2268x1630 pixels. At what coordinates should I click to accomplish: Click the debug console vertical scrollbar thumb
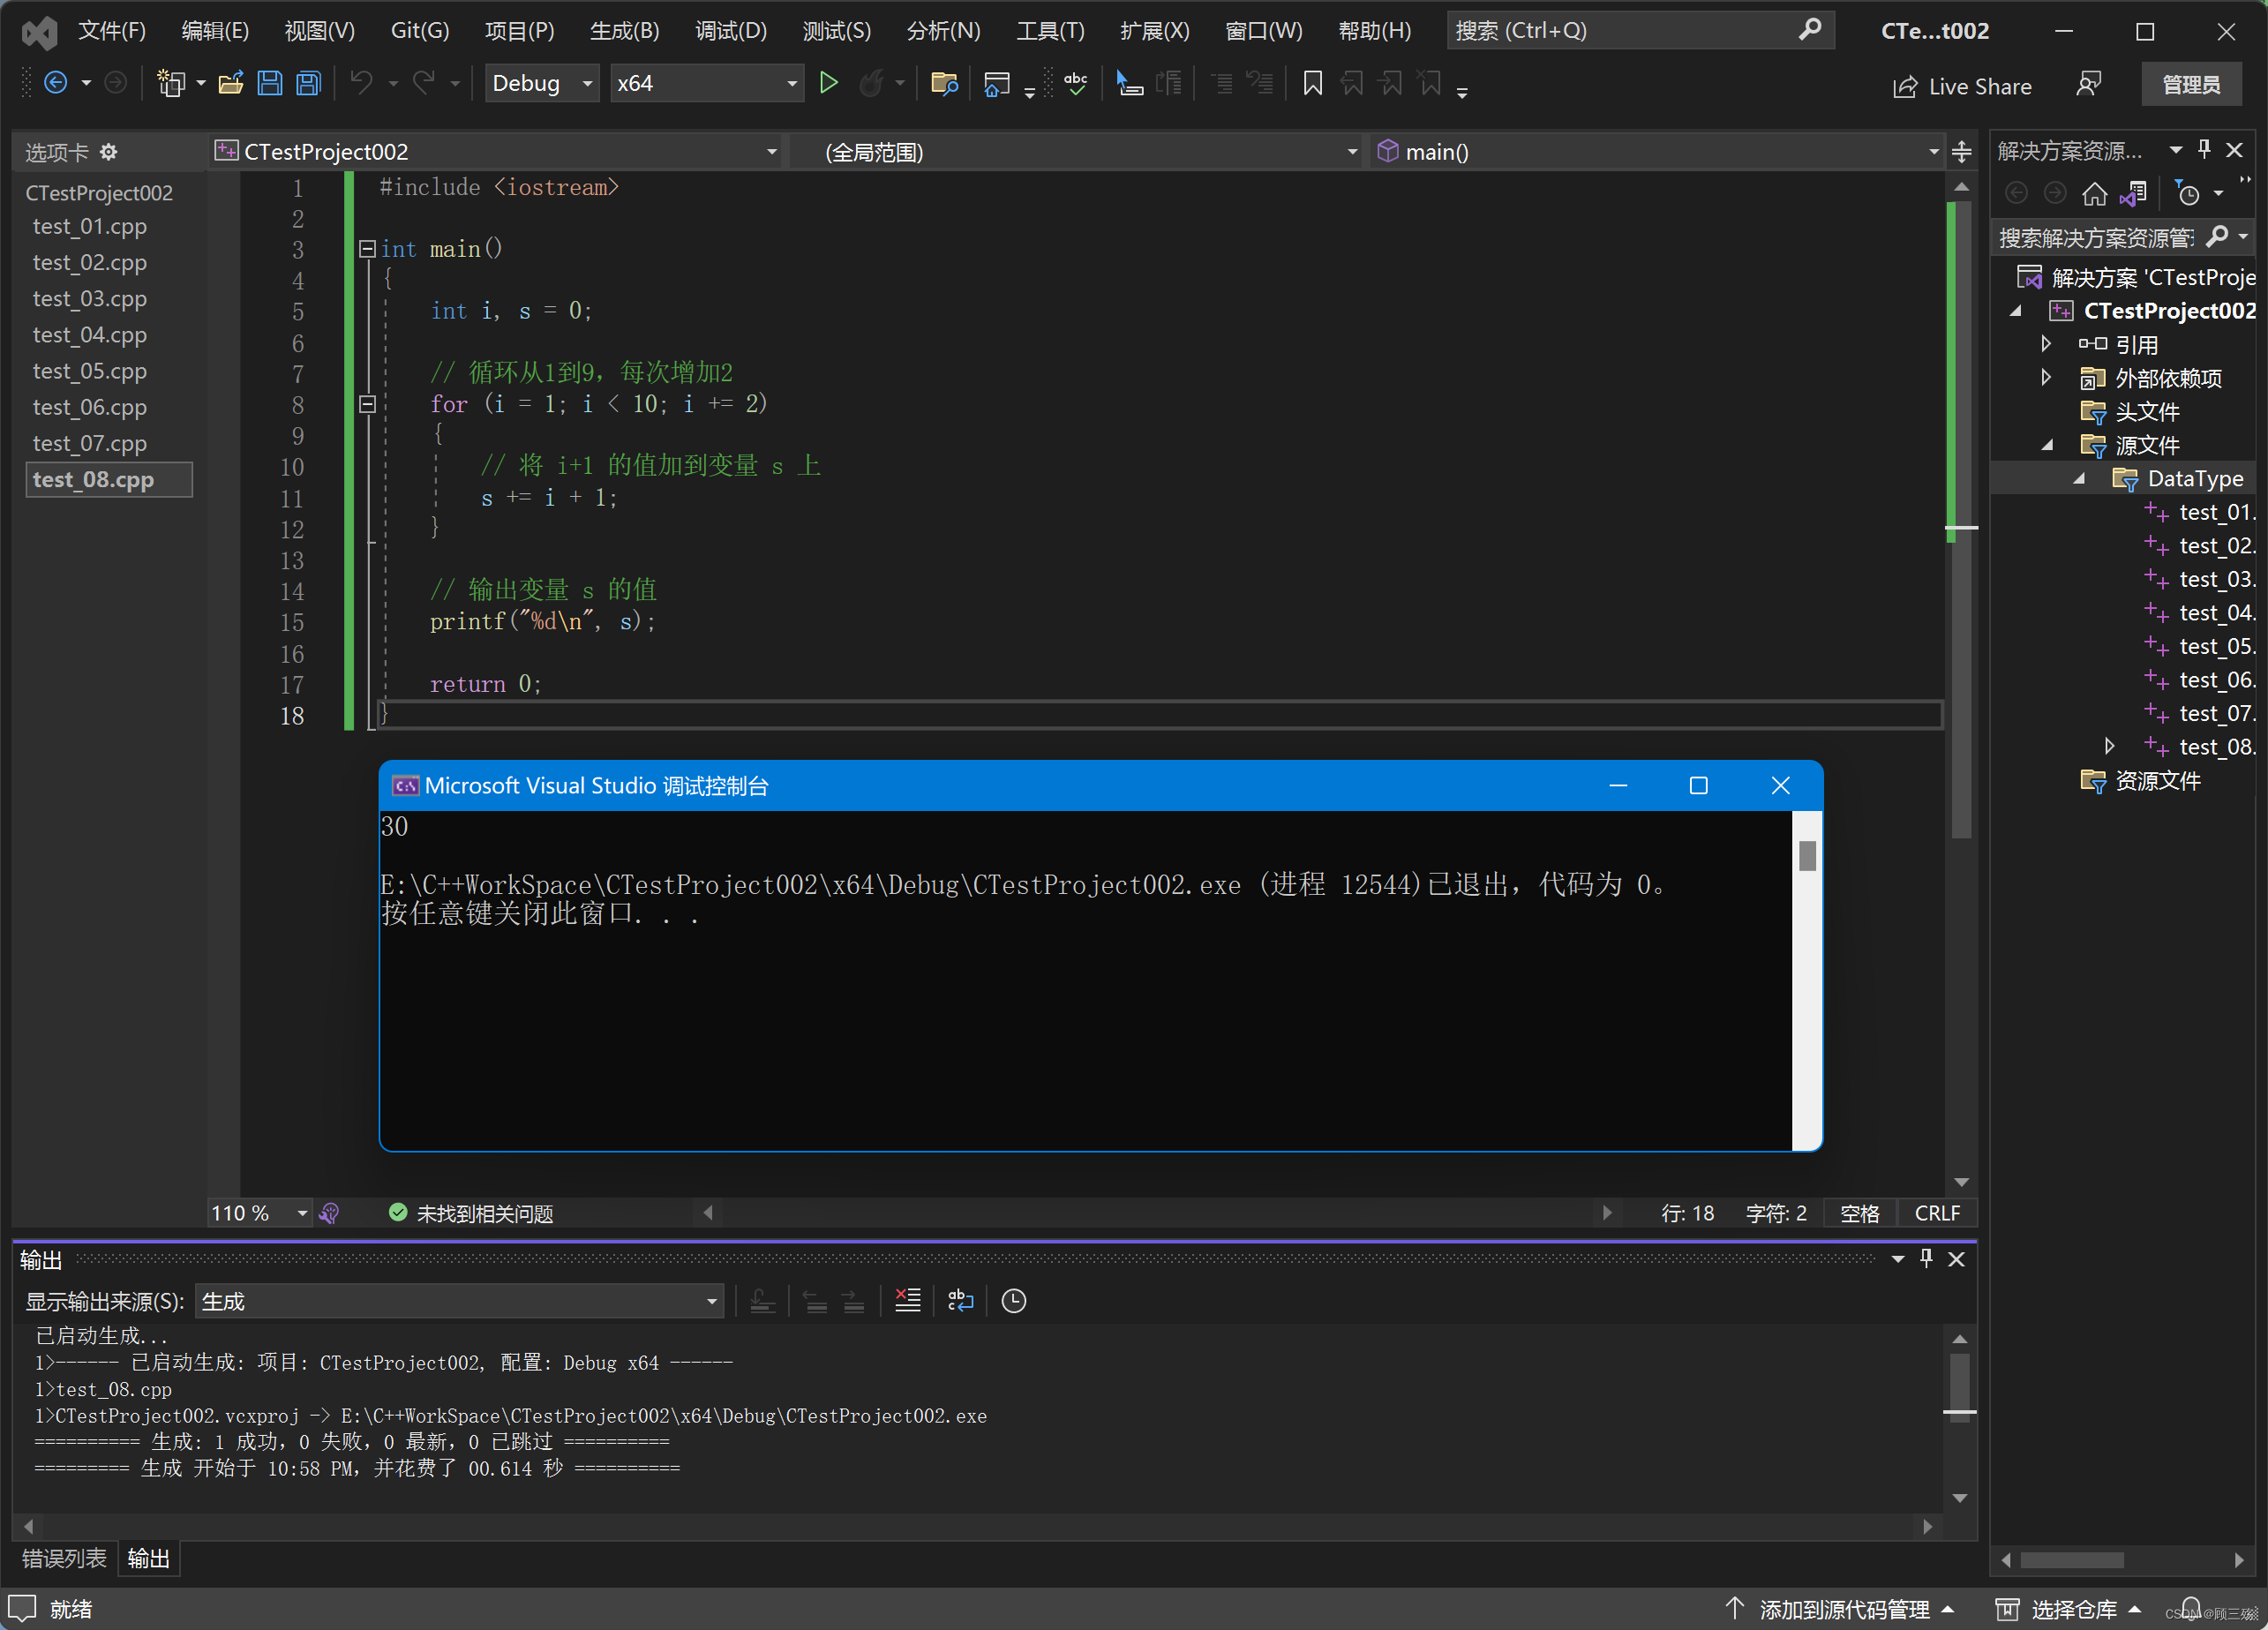[1807, 856]
